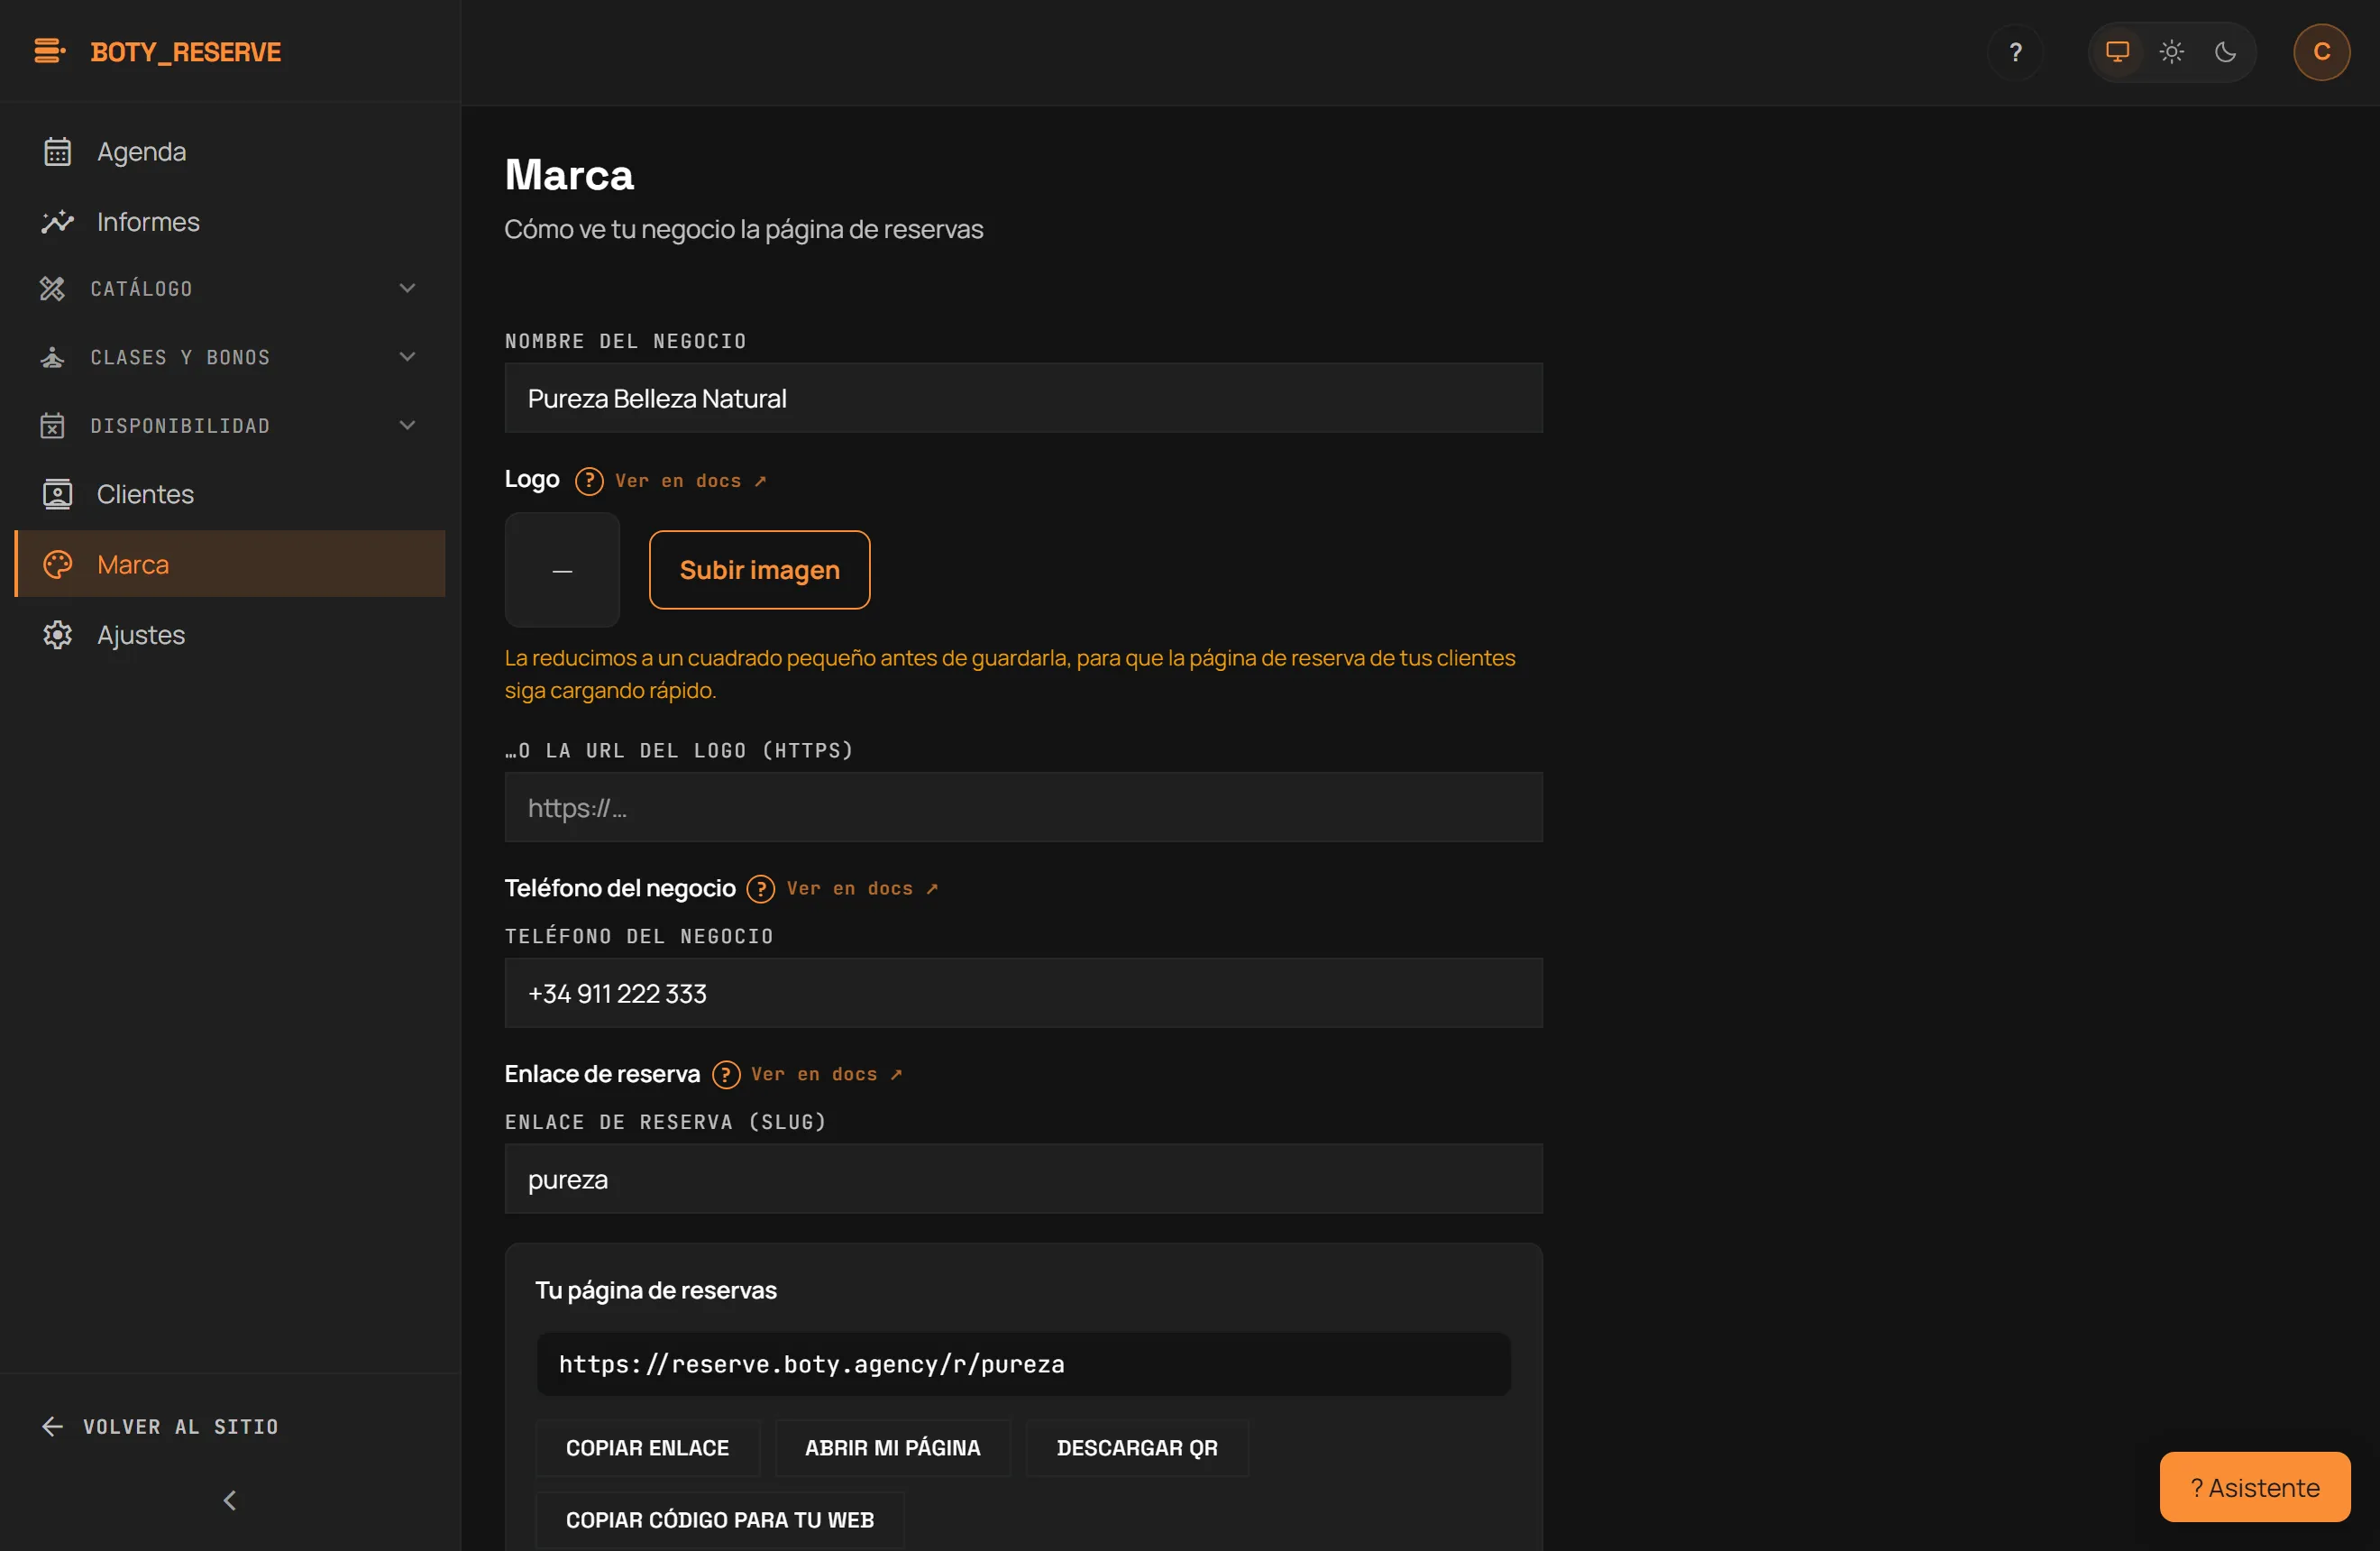Click the reserve.boty.agency/r/pureza URL text
This screenshot has width=2380, height=1551.
pos(811,1364)
